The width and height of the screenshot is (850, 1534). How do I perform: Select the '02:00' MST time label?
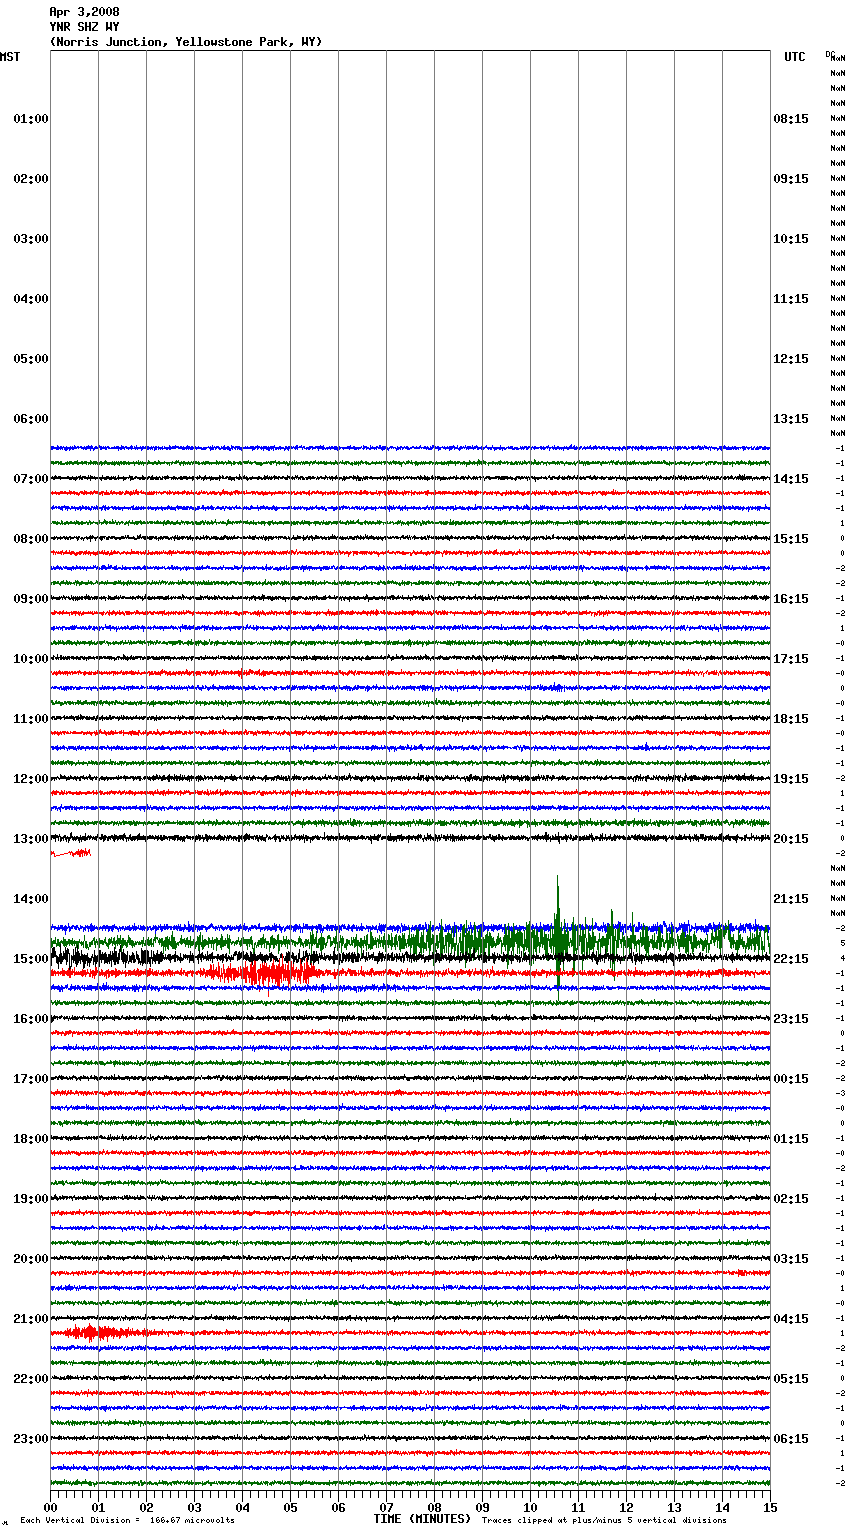(31, 179)
